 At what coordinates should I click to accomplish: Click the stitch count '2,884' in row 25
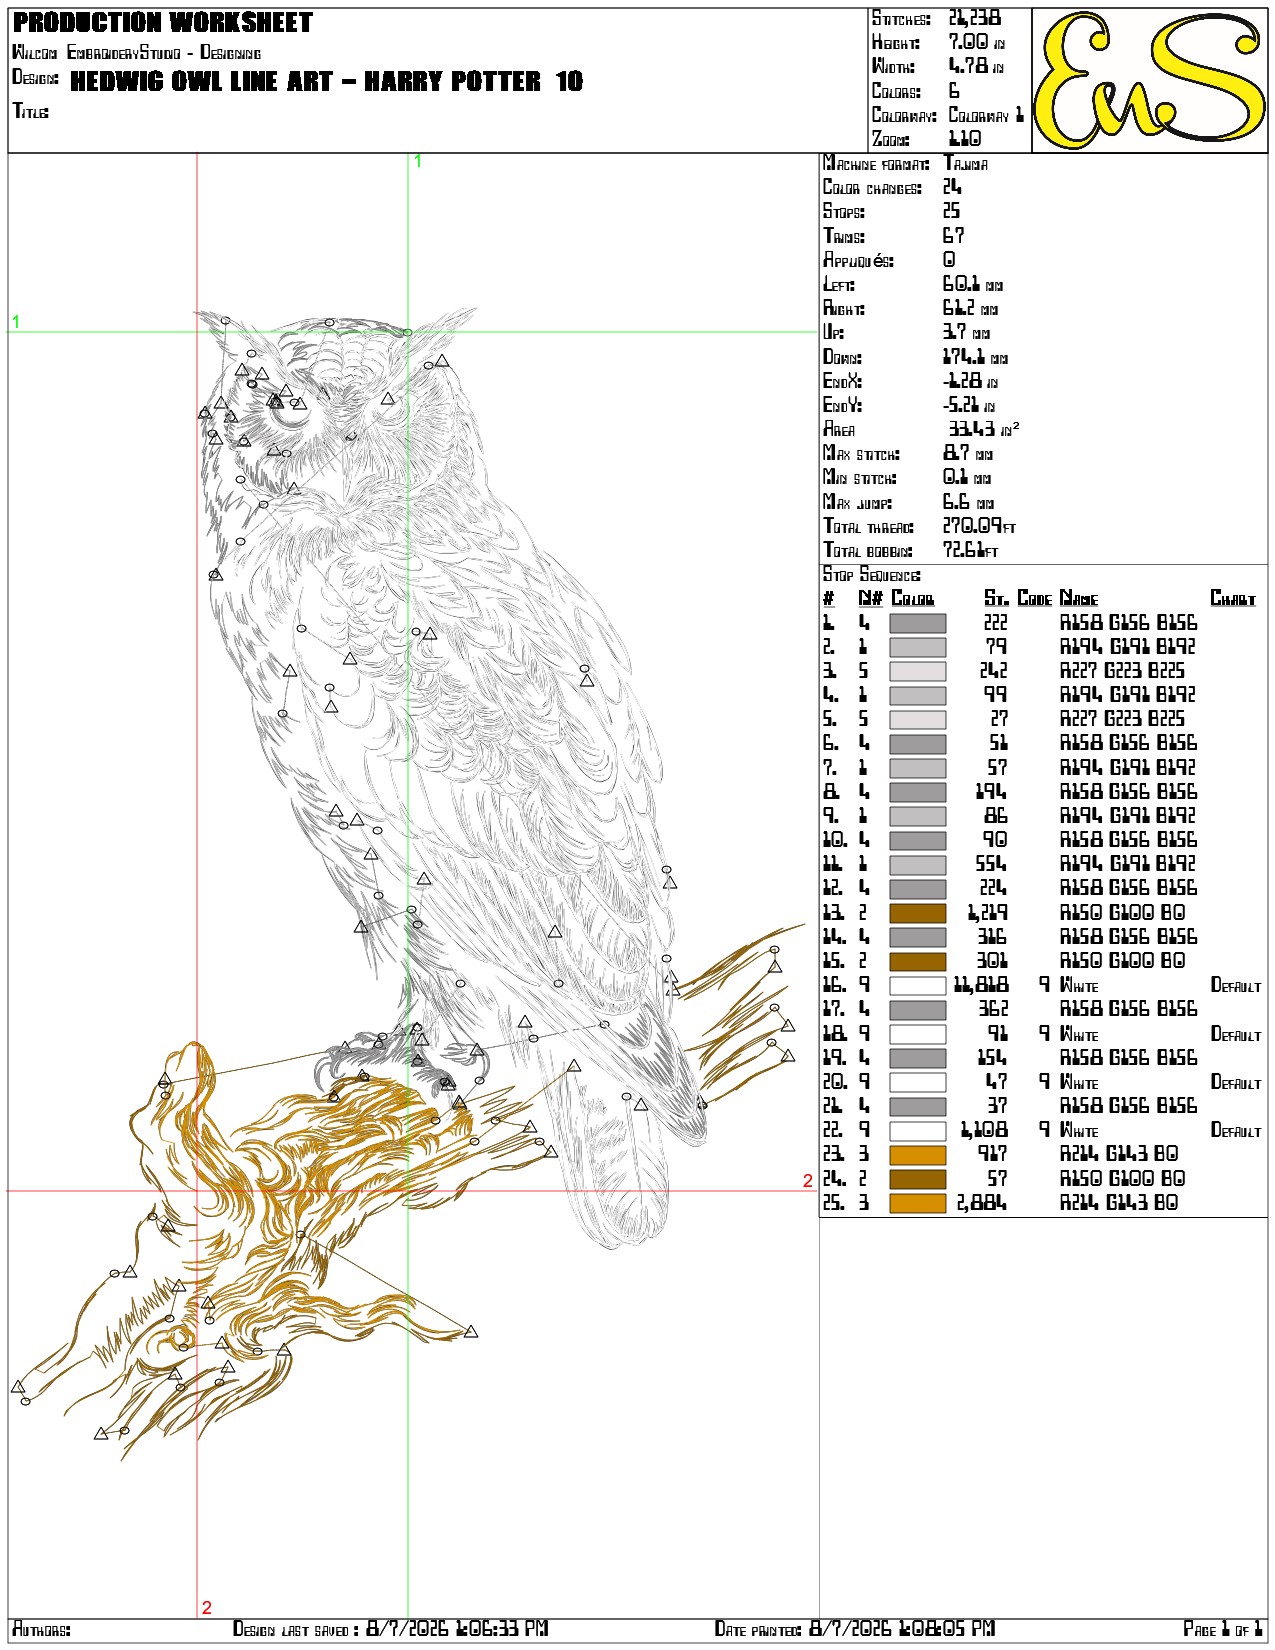coord(982,1203)
